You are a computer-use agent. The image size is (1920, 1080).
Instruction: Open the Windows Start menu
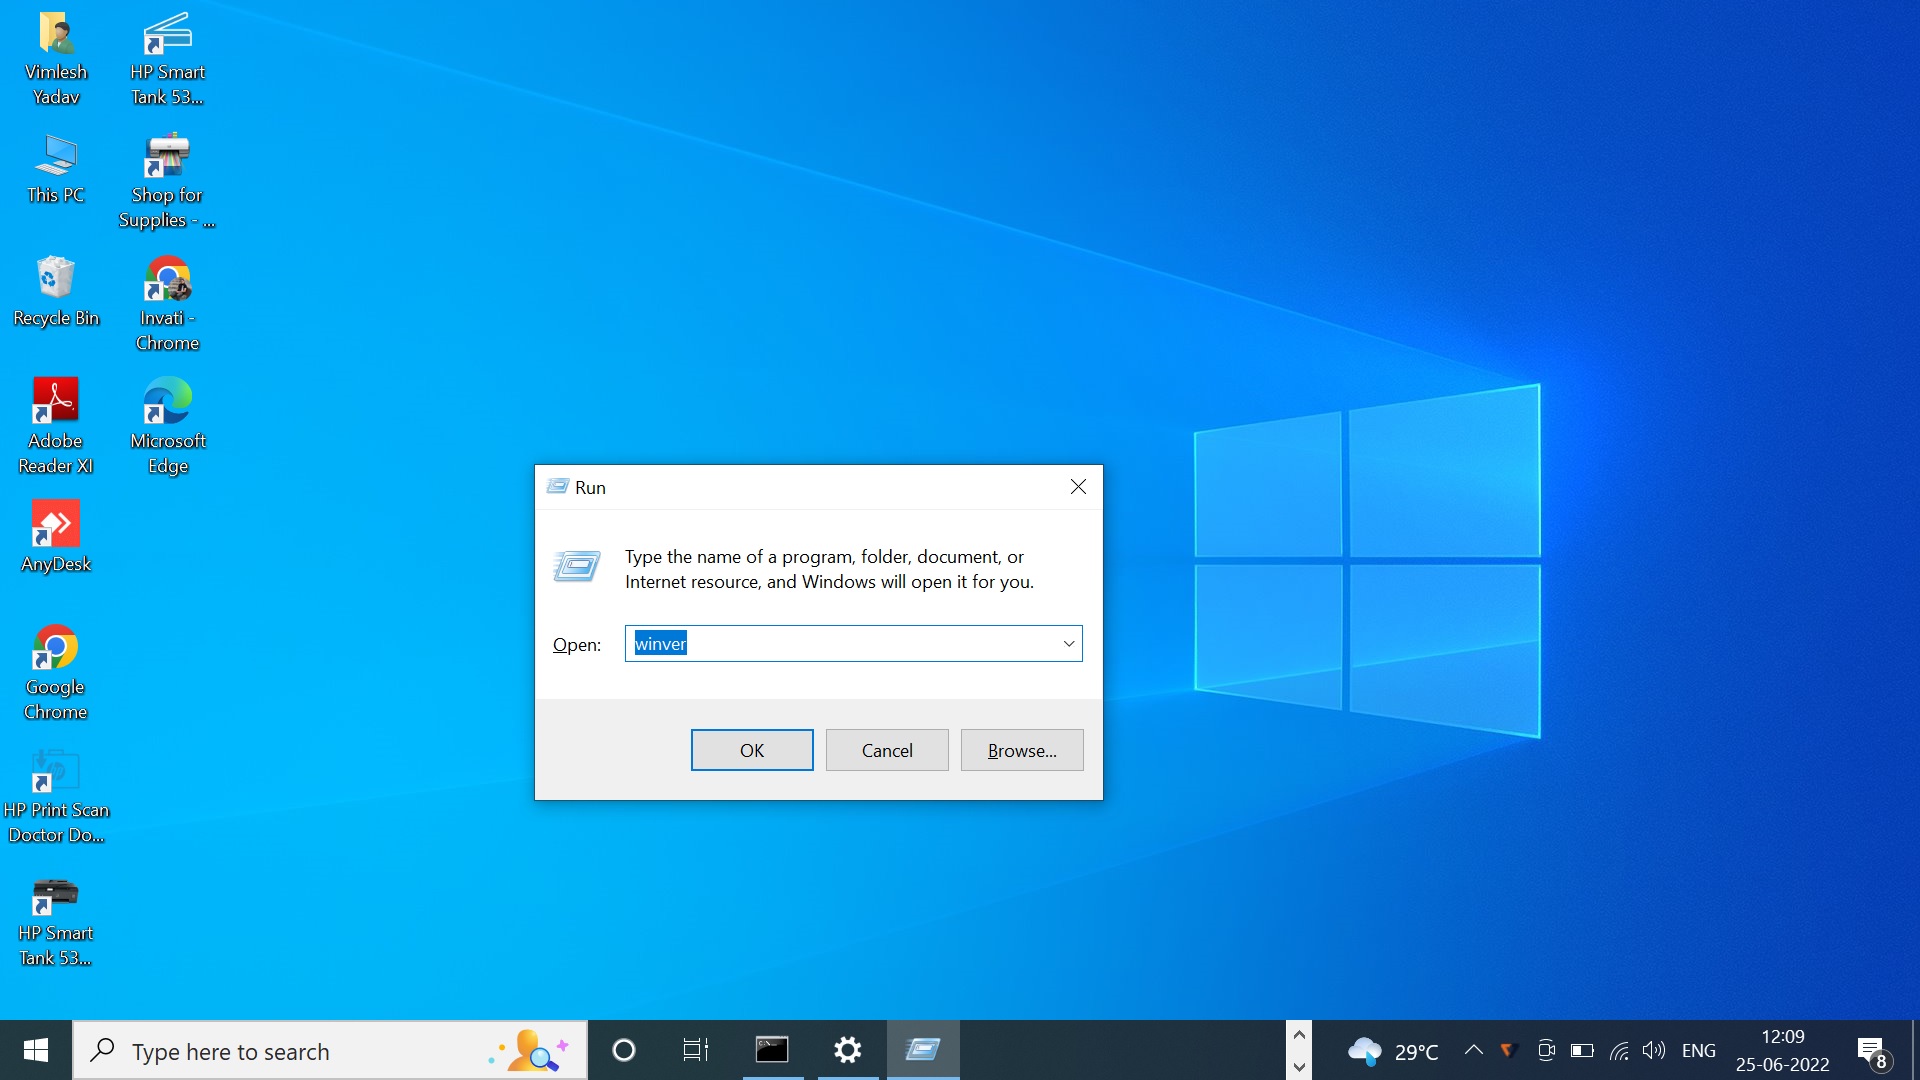click(x=36, y=1050)
